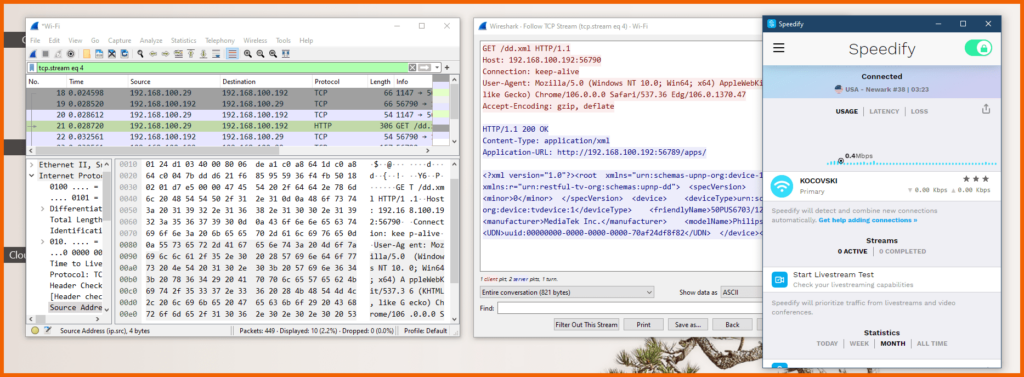
Task: Click the Filter Out This Stream button
Action: click(586, 324)
